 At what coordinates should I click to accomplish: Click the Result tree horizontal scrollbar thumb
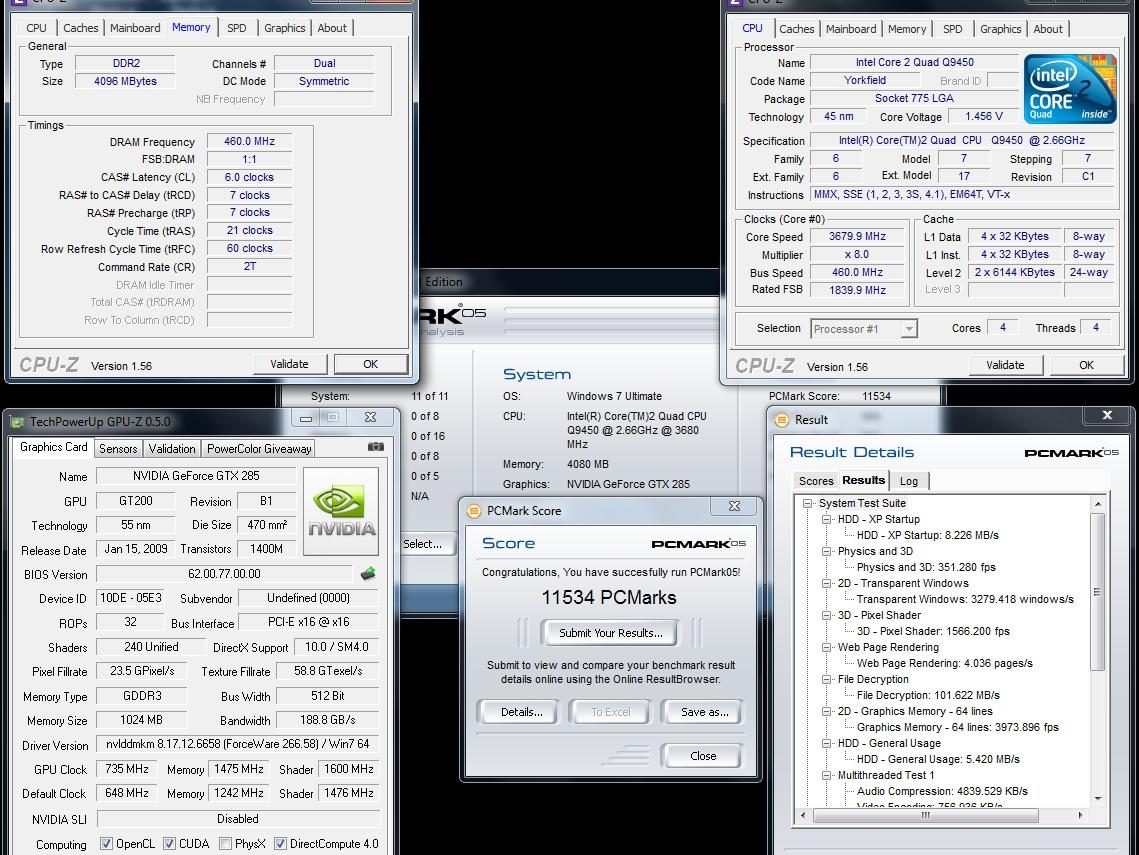pos(925,816)
